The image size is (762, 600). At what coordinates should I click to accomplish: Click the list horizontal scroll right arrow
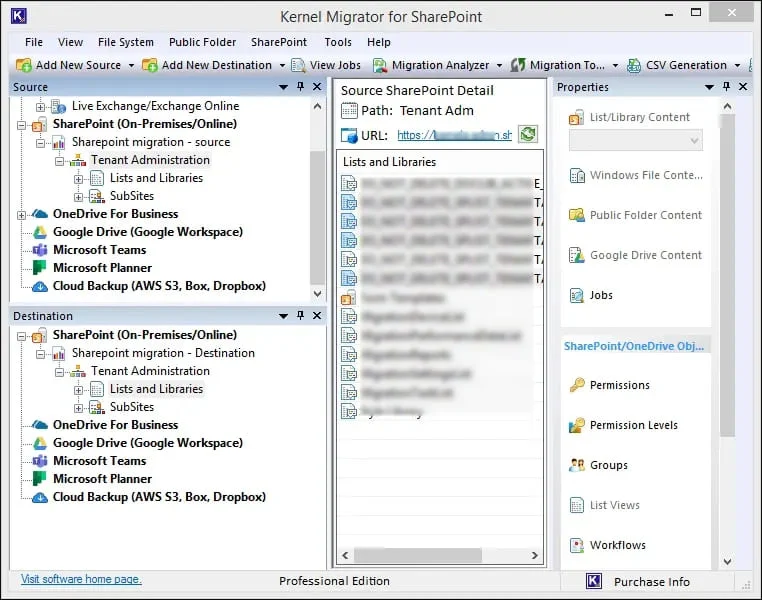pos(535,555)
